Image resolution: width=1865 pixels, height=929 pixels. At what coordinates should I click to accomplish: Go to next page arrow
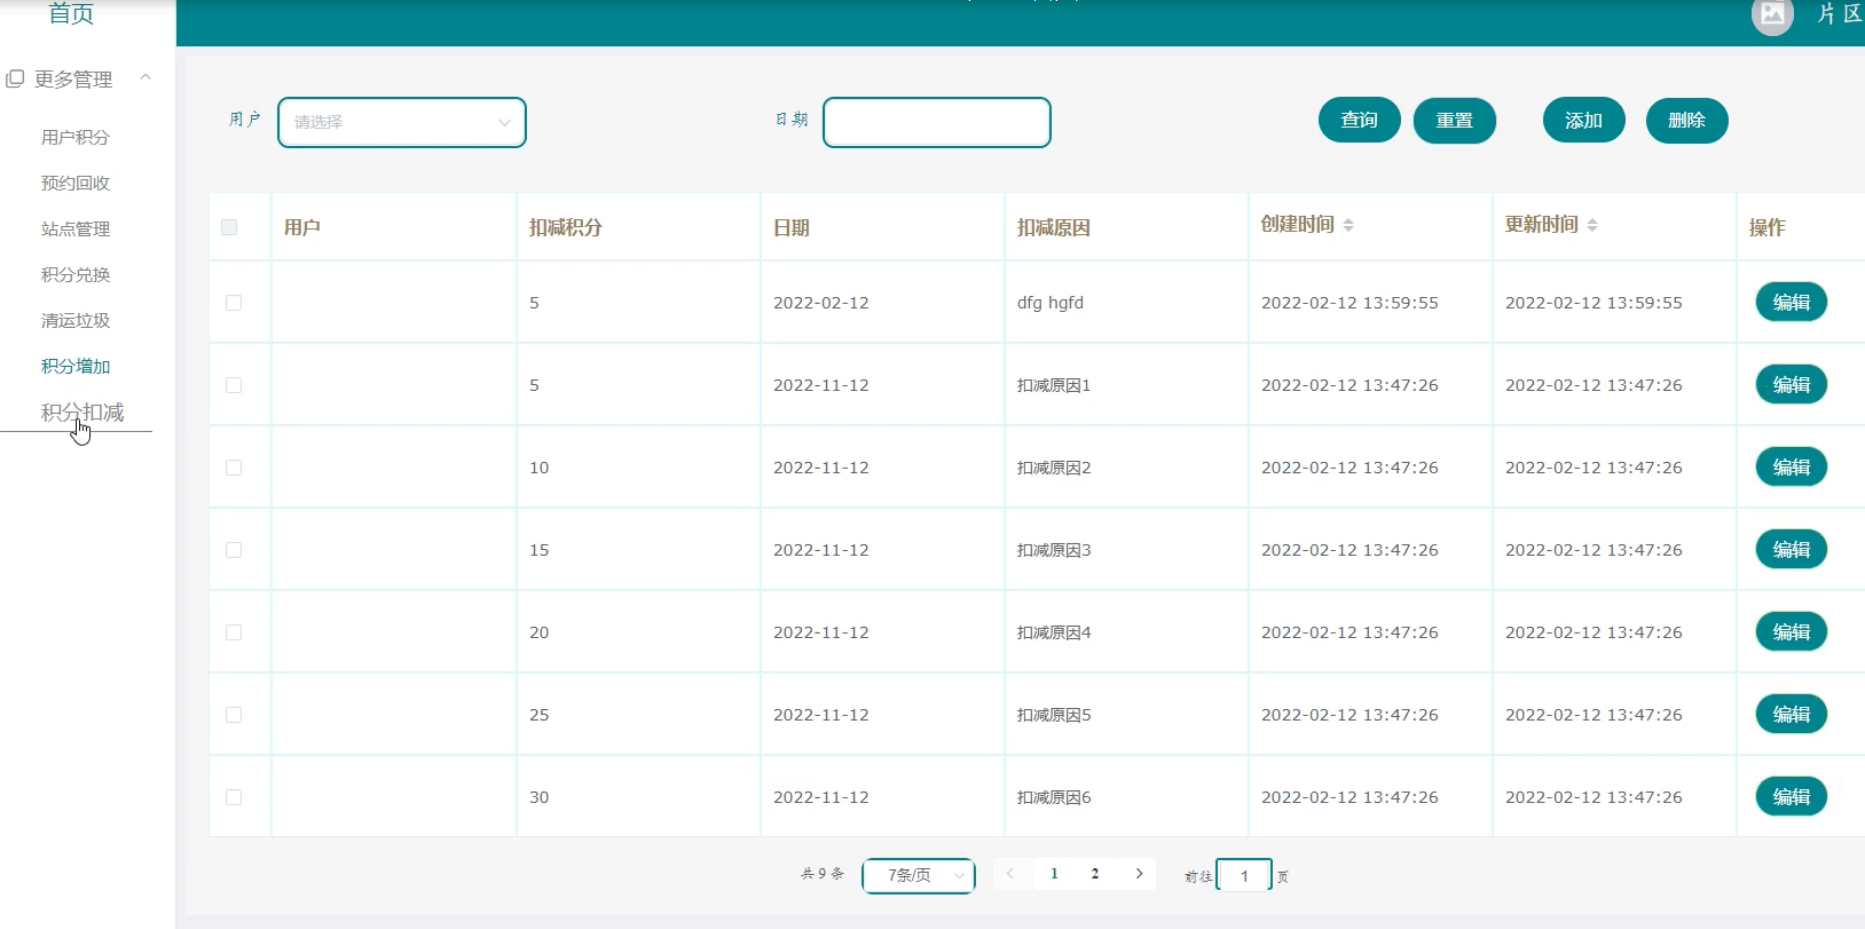(1138, 874)
